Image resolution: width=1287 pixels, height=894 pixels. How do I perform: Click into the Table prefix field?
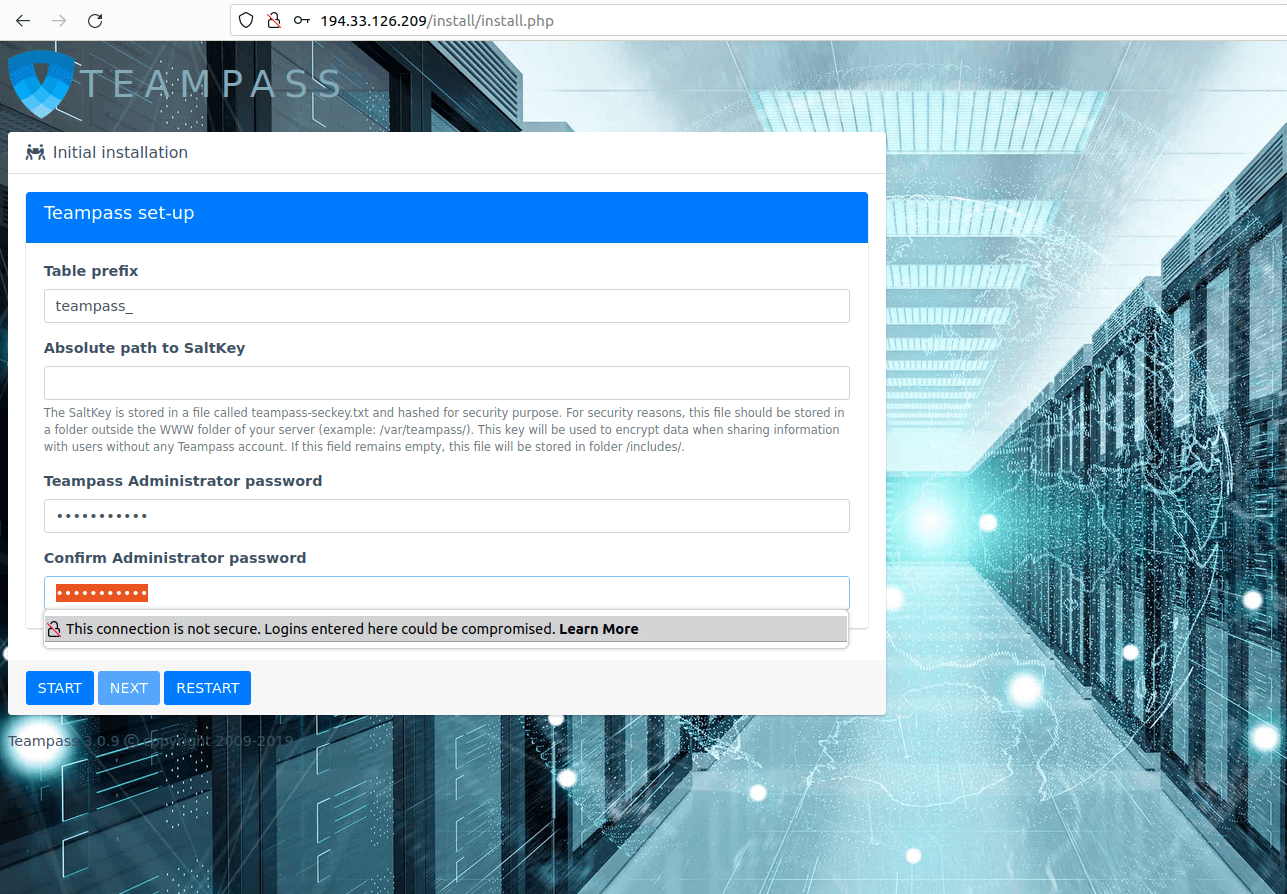pos(446,306)
